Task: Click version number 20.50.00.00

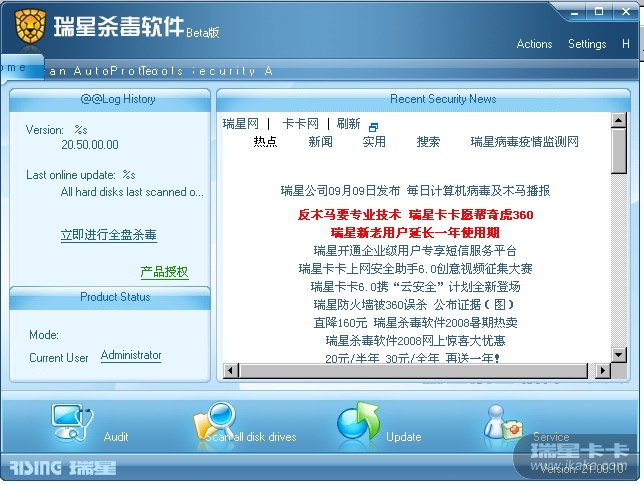Action: click(x=90, y=145)
